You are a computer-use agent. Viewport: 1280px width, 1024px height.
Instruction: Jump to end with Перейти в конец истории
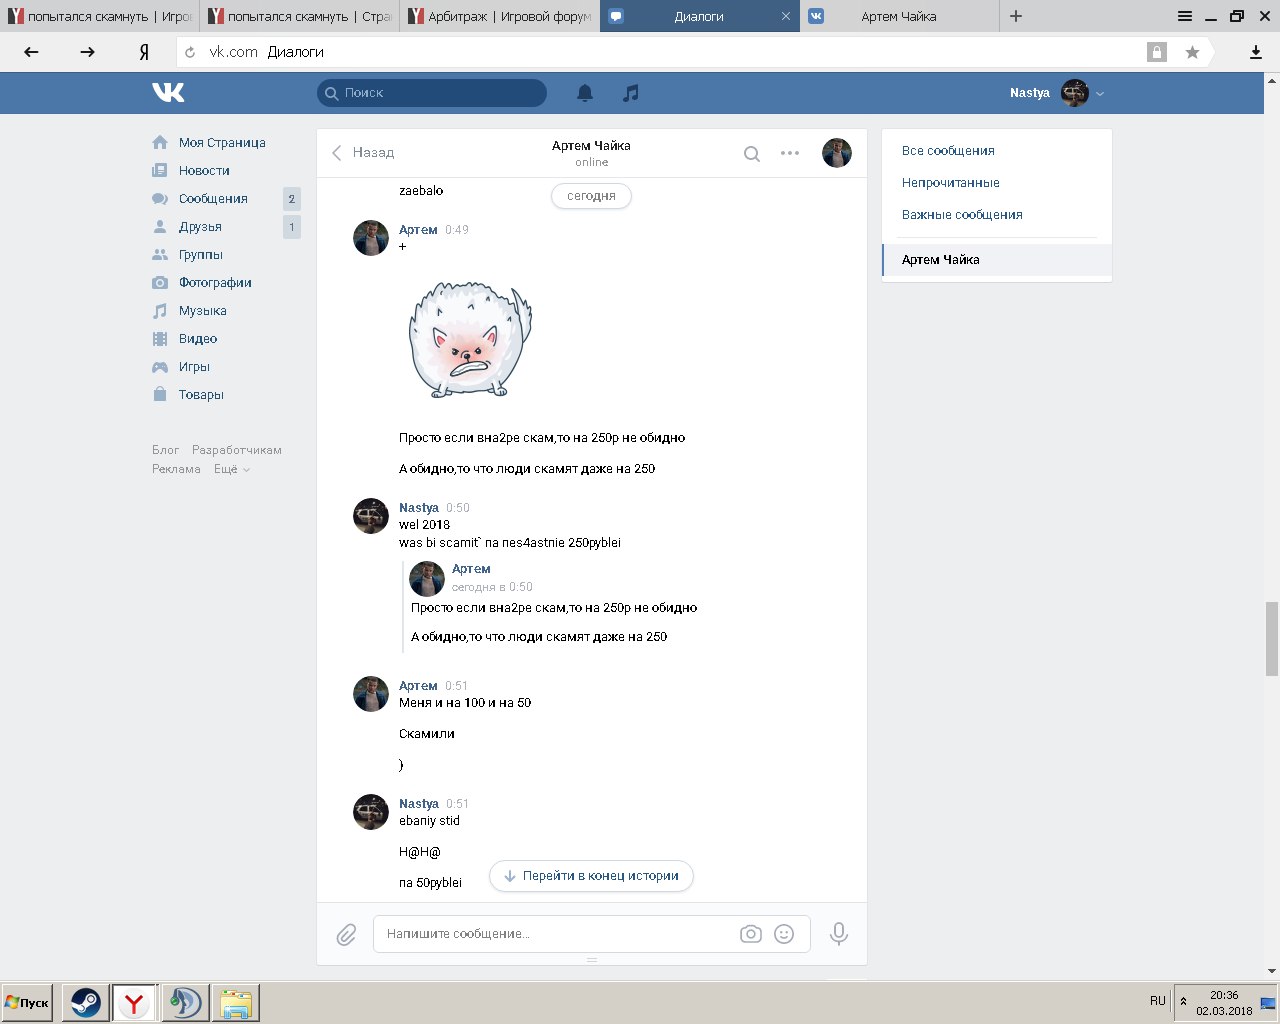[591, 876]
